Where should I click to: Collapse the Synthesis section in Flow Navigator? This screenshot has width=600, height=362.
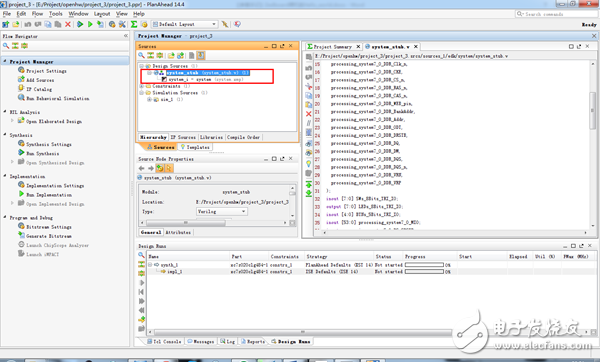click(x=5, y=135)
